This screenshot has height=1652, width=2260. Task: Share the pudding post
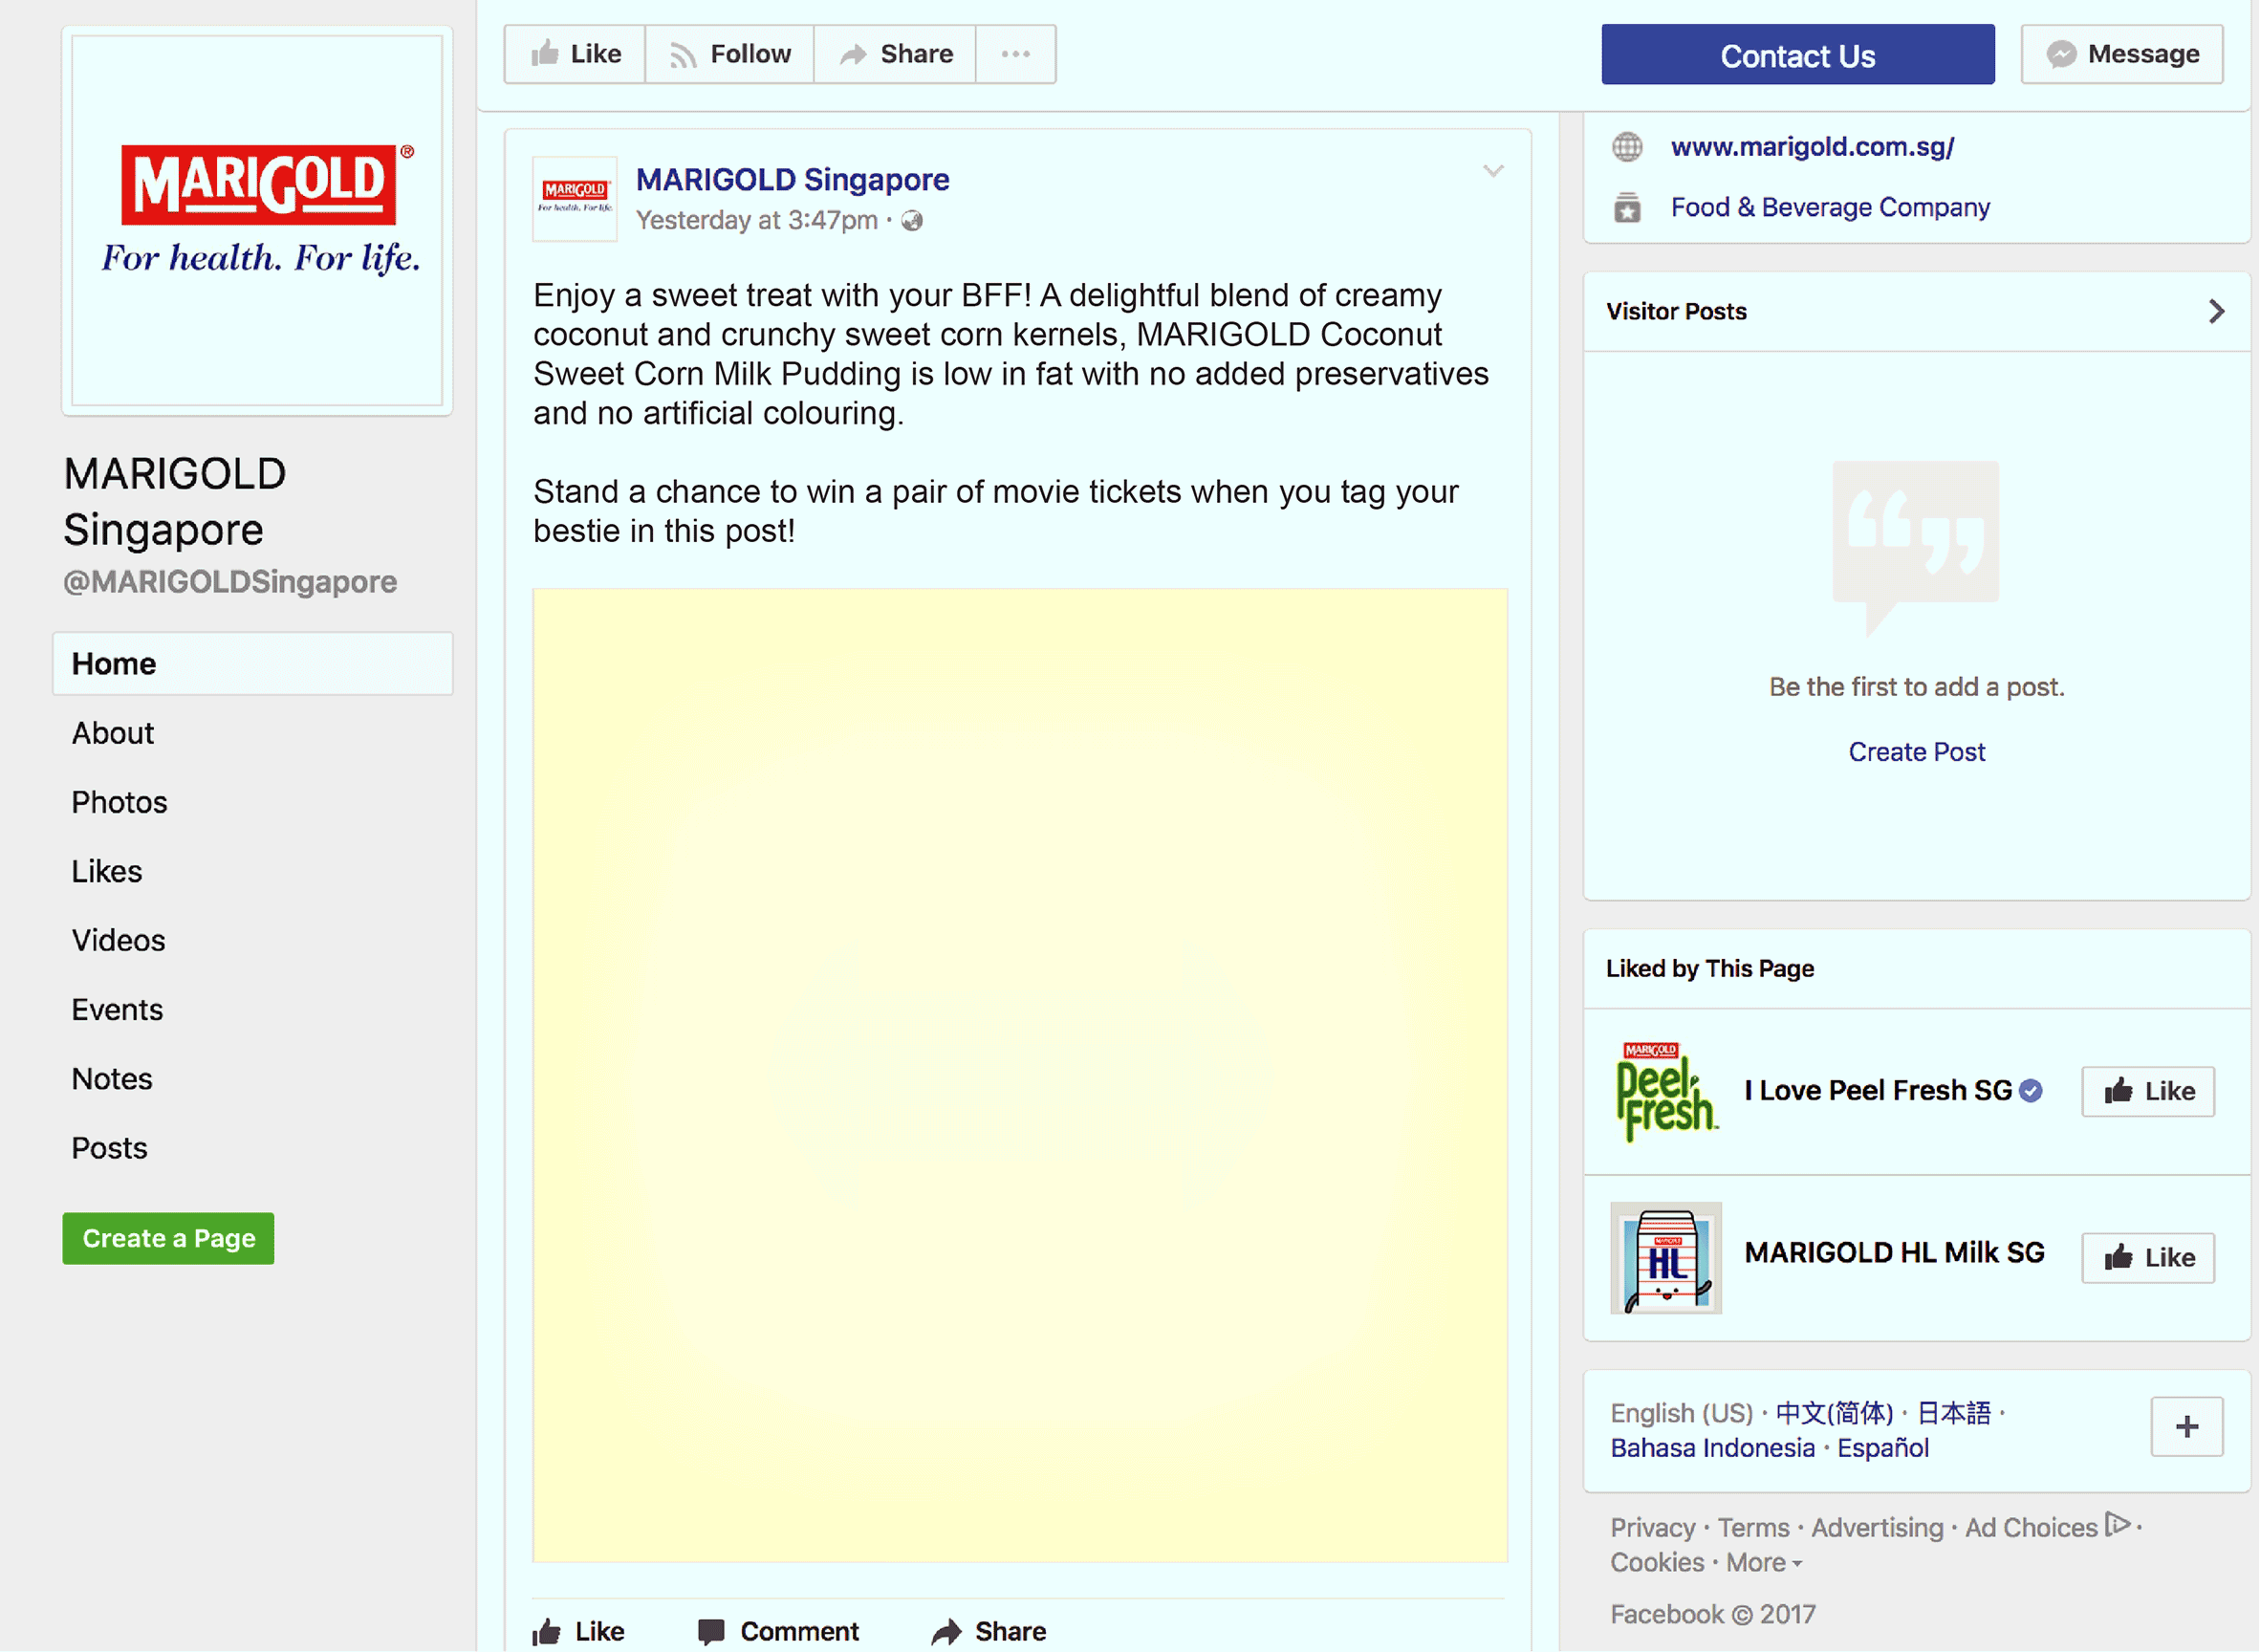pyautogui.click(x=989, y=1631)
